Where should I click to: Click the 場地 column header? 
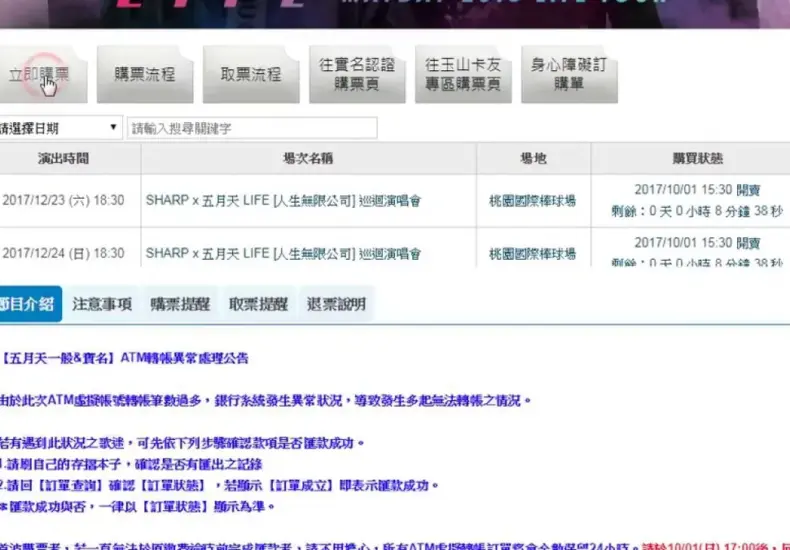(533, 159)
